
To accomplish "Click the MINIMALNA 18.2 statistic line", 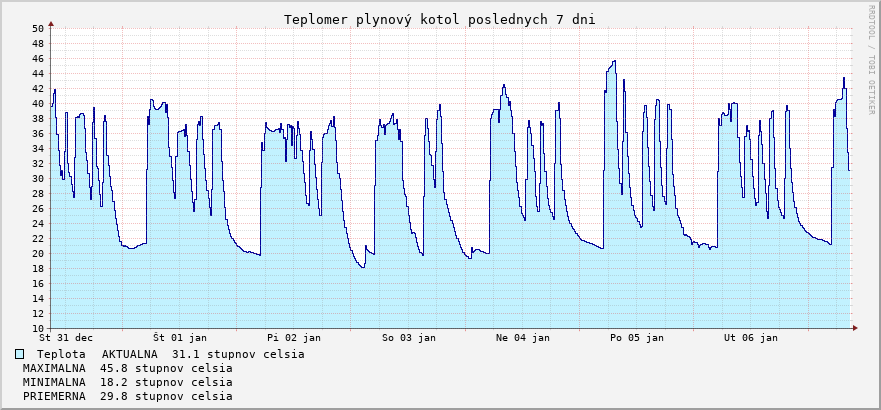I will point(127,382).
